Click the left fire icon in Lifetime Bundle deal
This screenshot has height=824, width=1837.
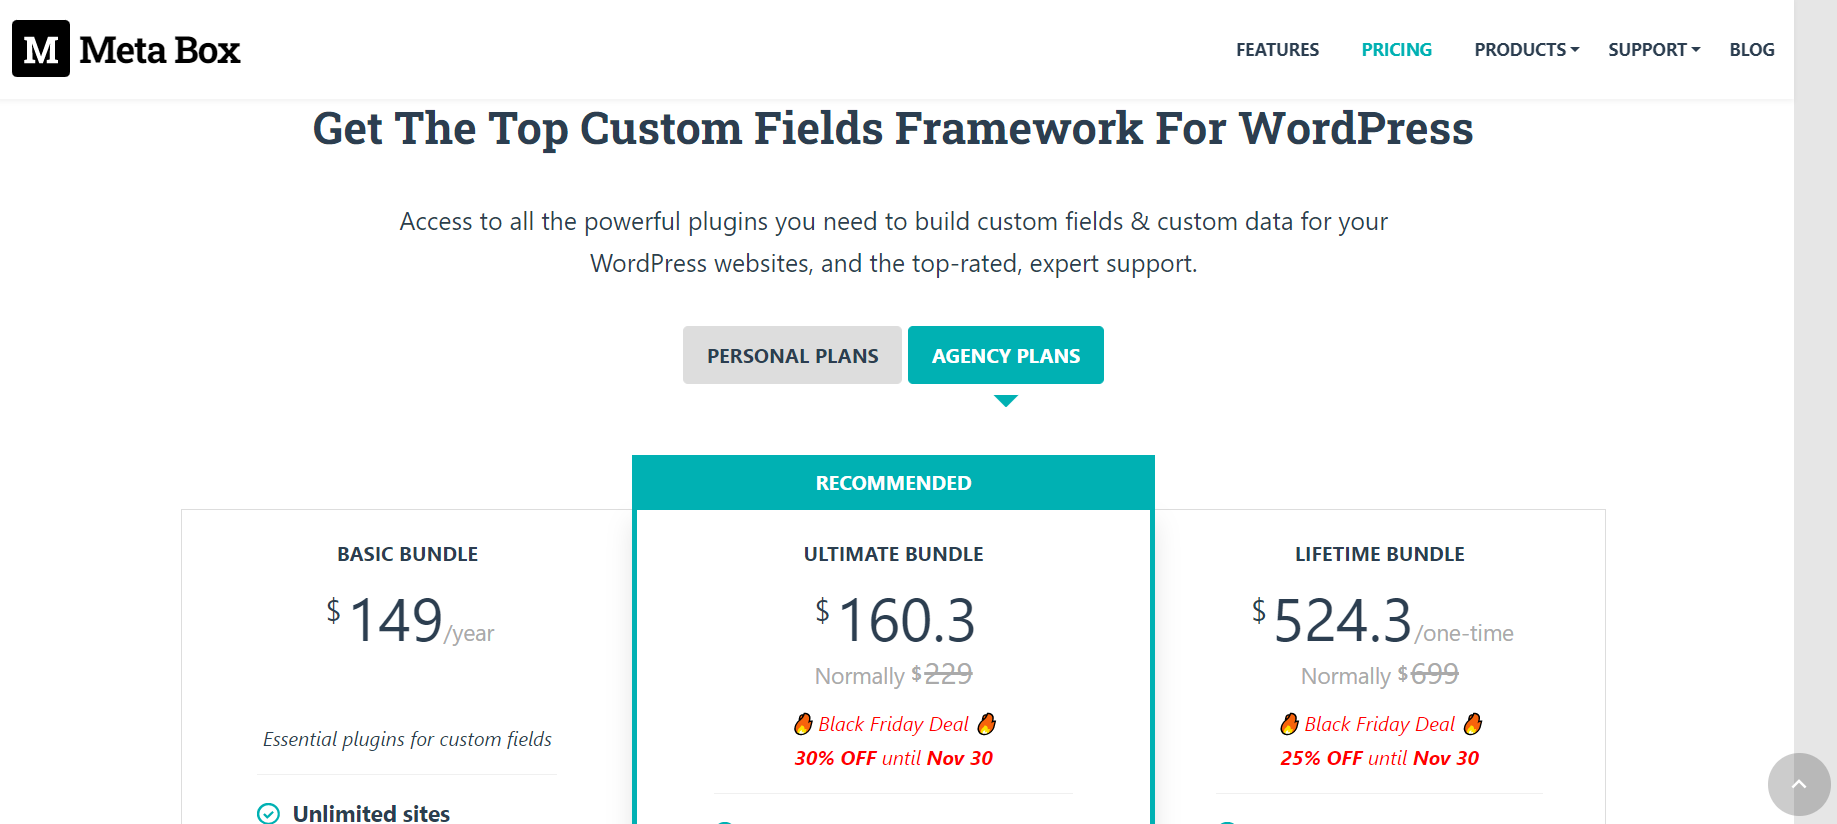tap(1289, 724)
